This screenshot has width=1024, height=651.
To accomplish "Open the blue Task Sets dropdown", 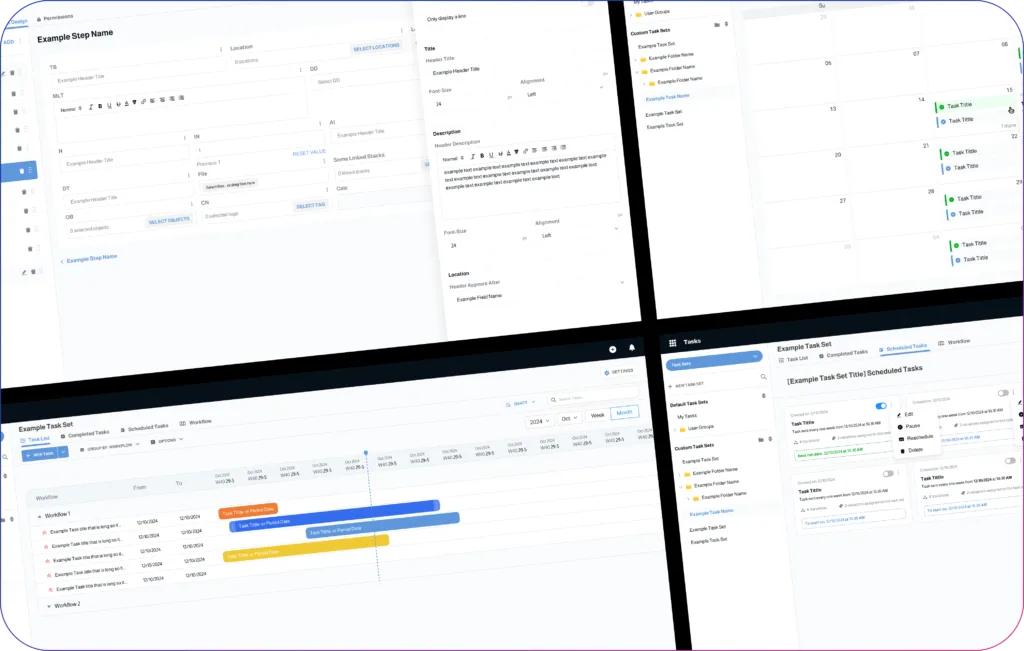I will pyautogui.click(x=713, y=360).
